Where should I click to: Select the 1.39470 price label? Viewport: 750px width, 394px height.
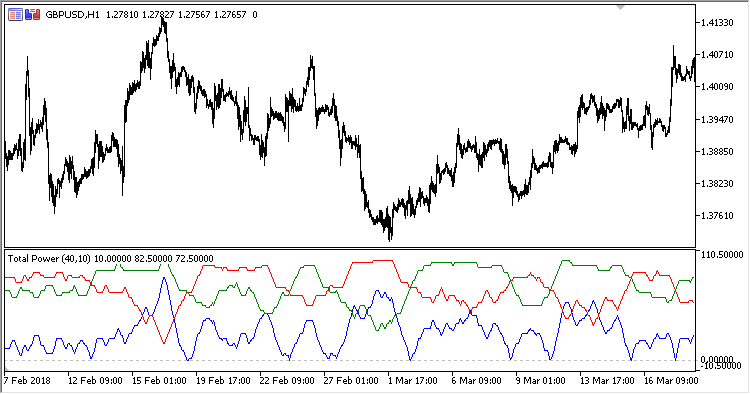[x=717, y=119]
